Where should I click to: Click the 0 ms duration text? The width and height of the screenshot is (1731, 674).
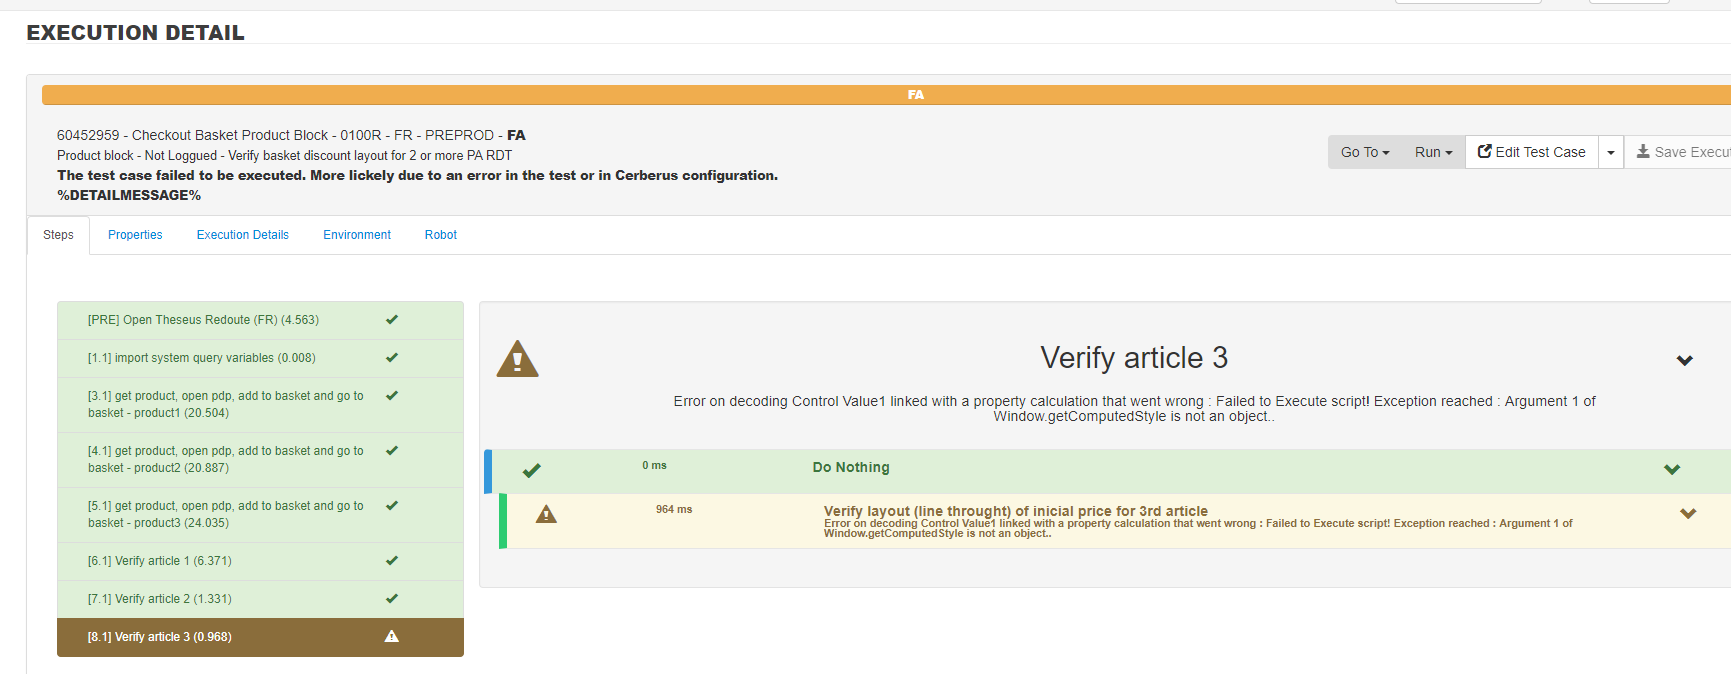(654, 465)
